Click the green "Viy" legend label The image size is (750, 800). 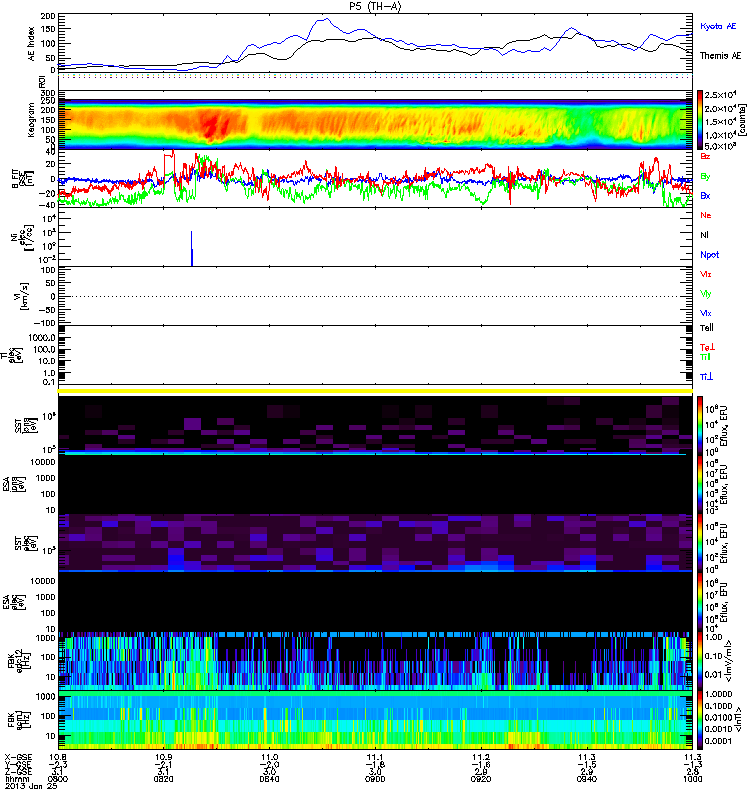706,294
